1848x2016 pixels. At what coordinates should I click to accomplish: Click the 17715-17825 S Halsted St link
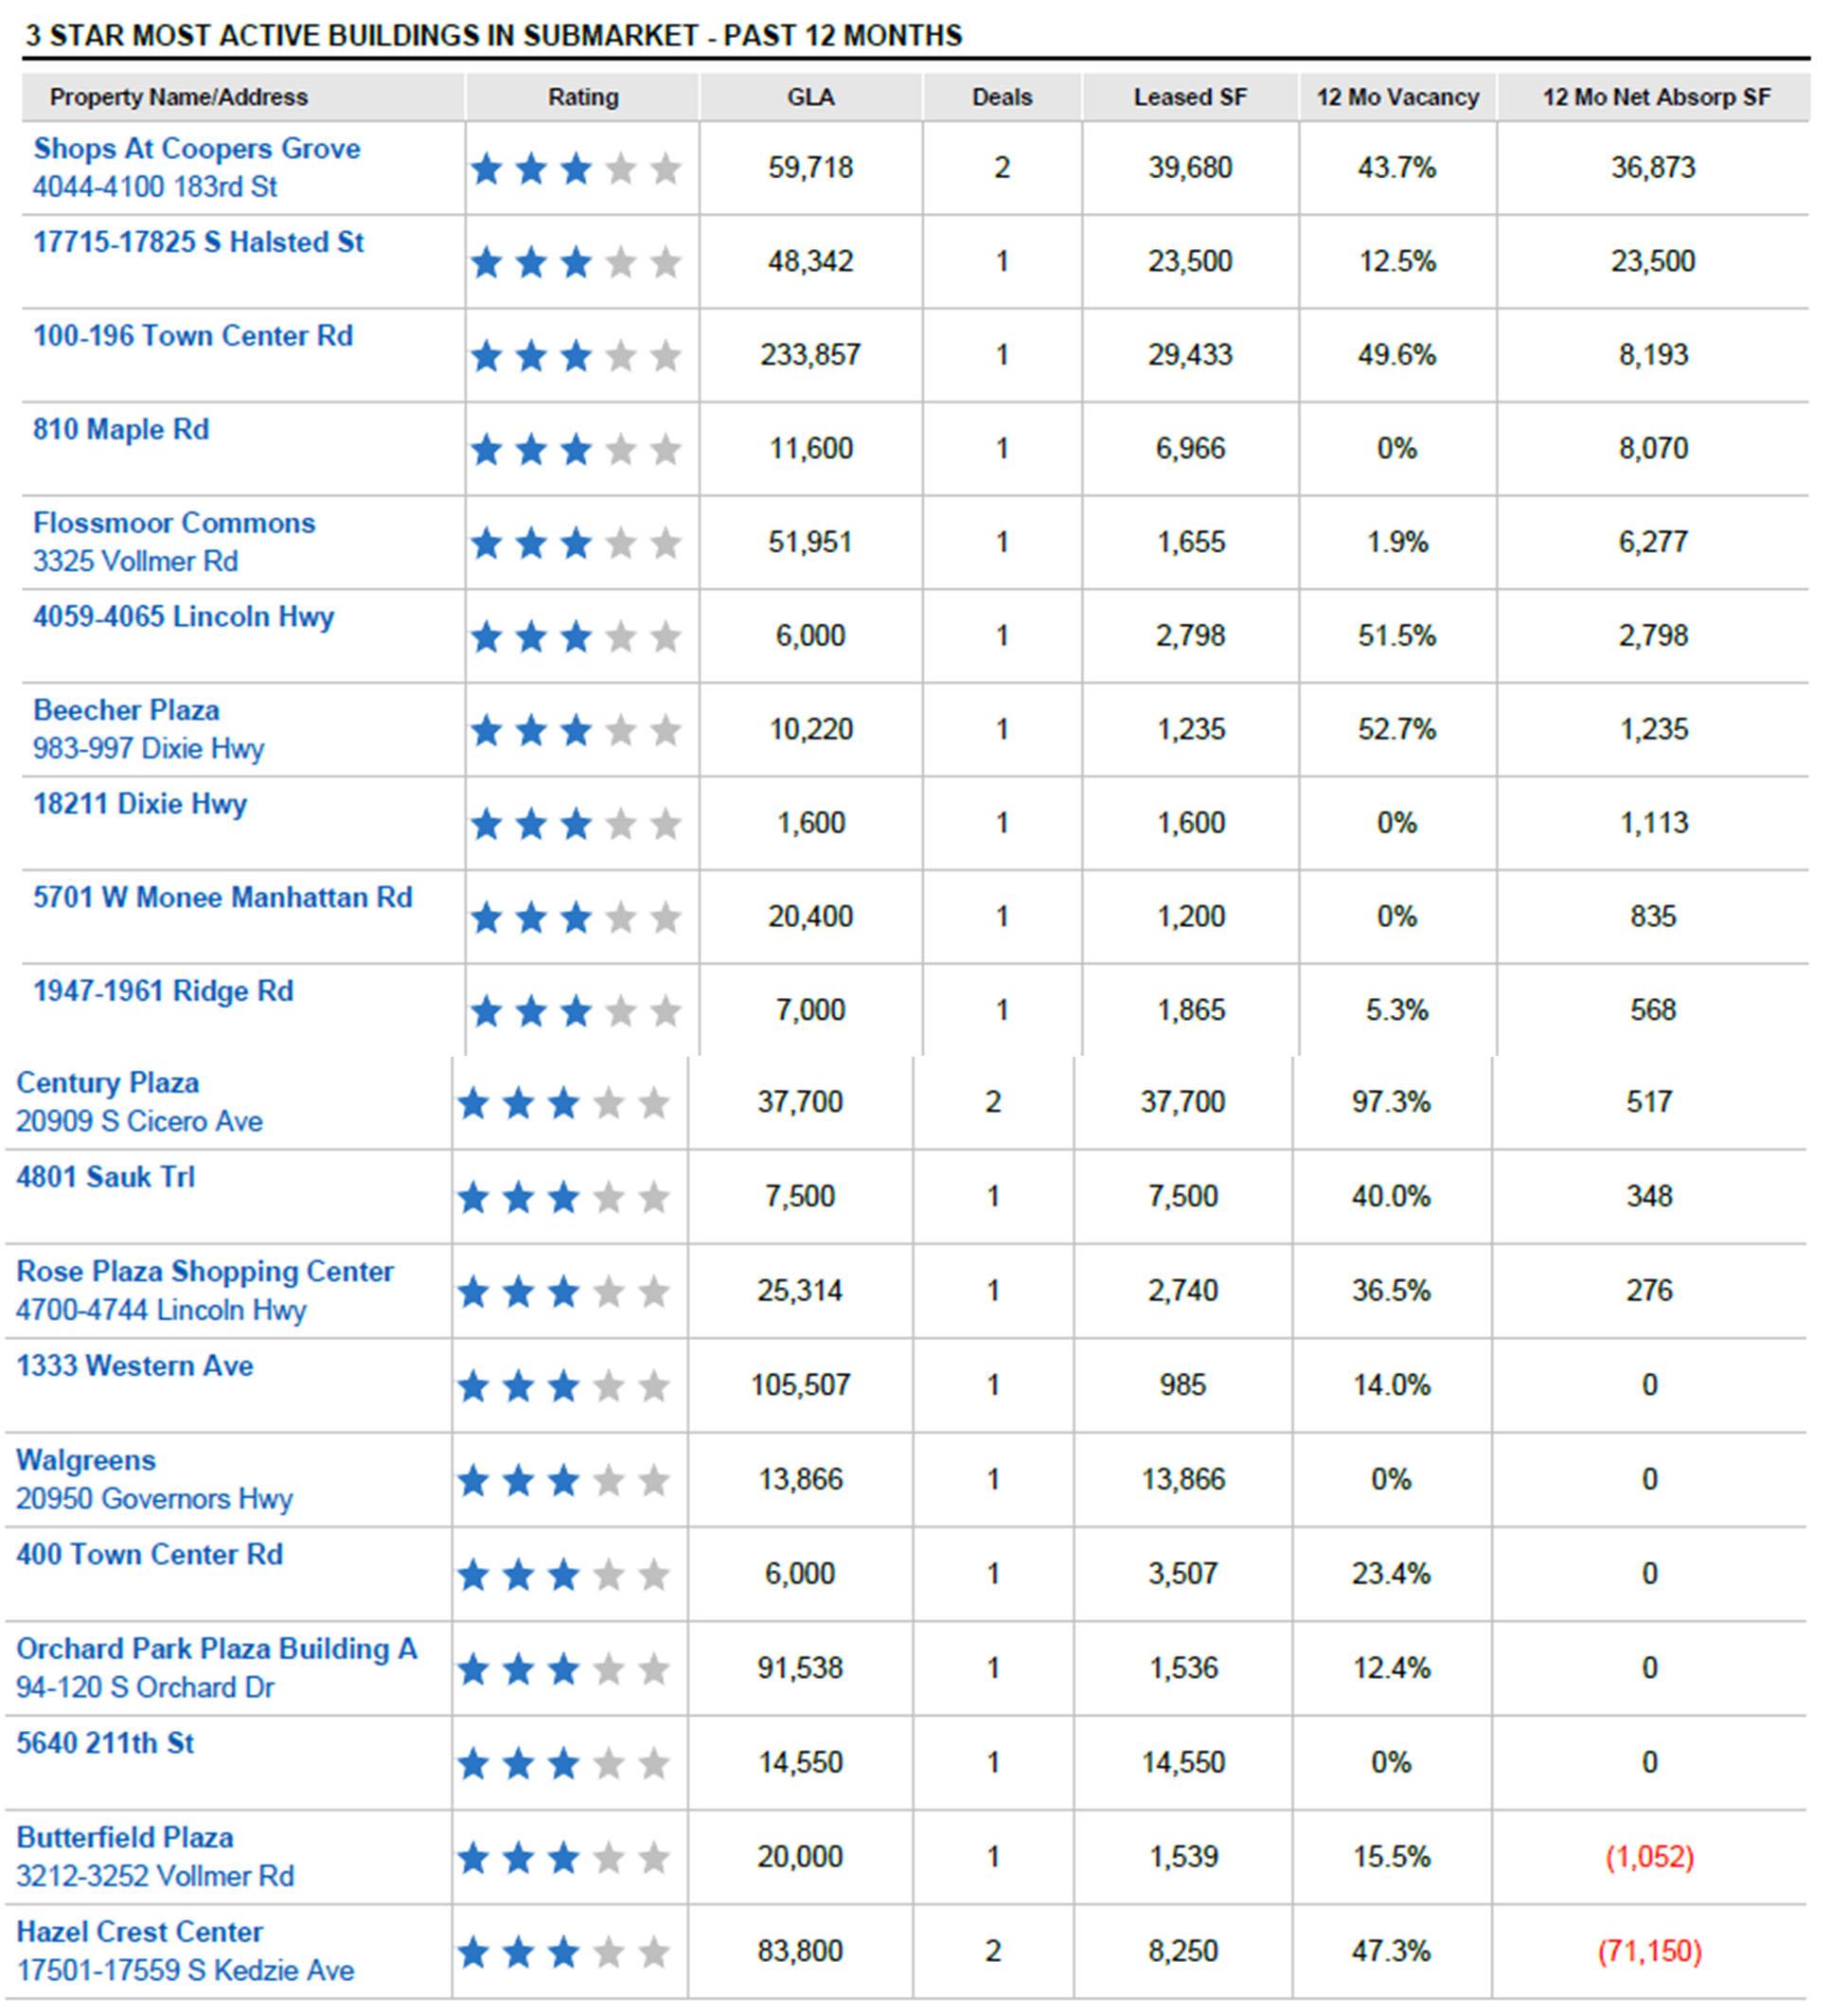point(198,243)
